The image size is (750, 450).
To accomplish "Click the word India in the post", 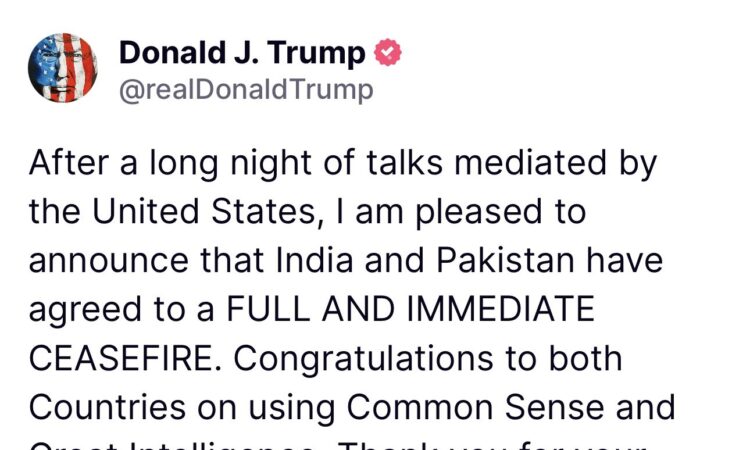I will click(x=314, y=260).
